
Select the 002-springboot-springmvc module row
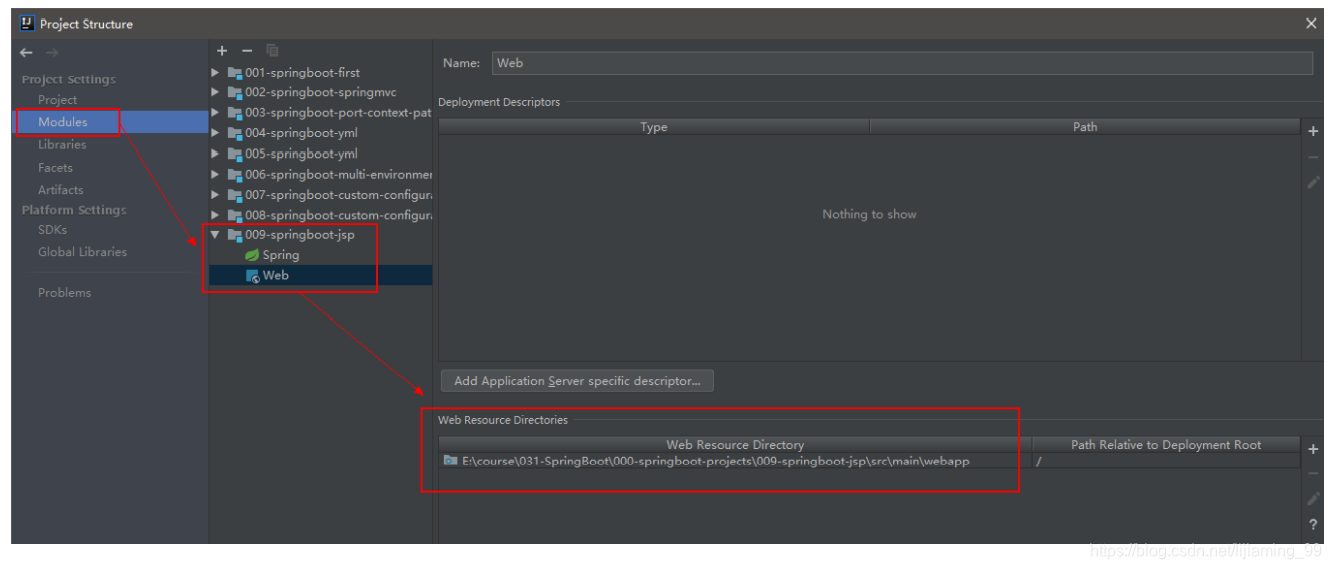coord(320,92)
